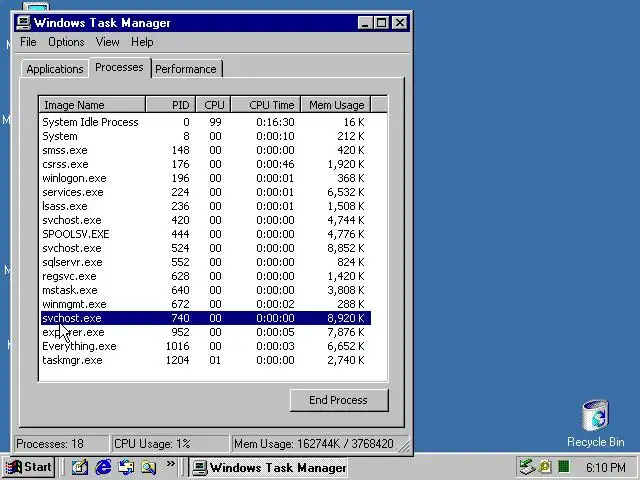This screenshot has height=480, width=640.
Task: Close the Windows Task Manager window
Action: tap(400, 22)
